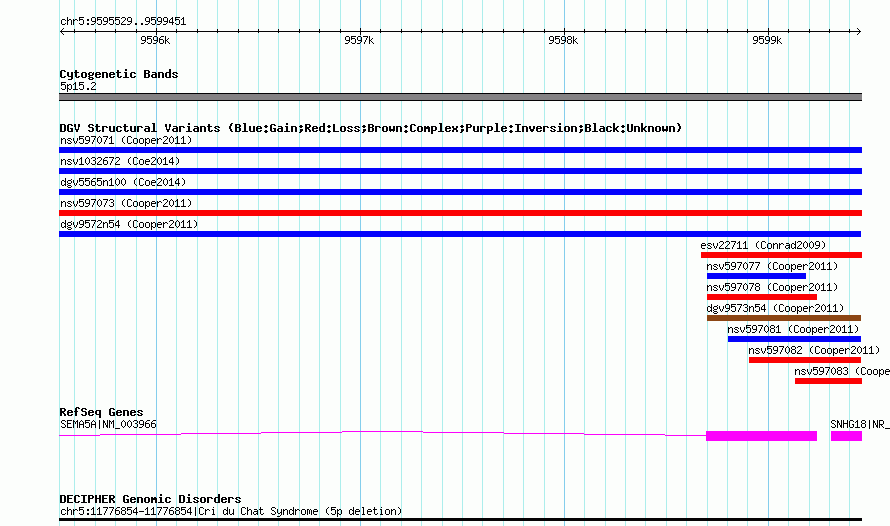Image resolution: width=890 pixels, height=526 pixels.
Task: Click the 9596k ruler tick label
Action: tap(155, 40)
